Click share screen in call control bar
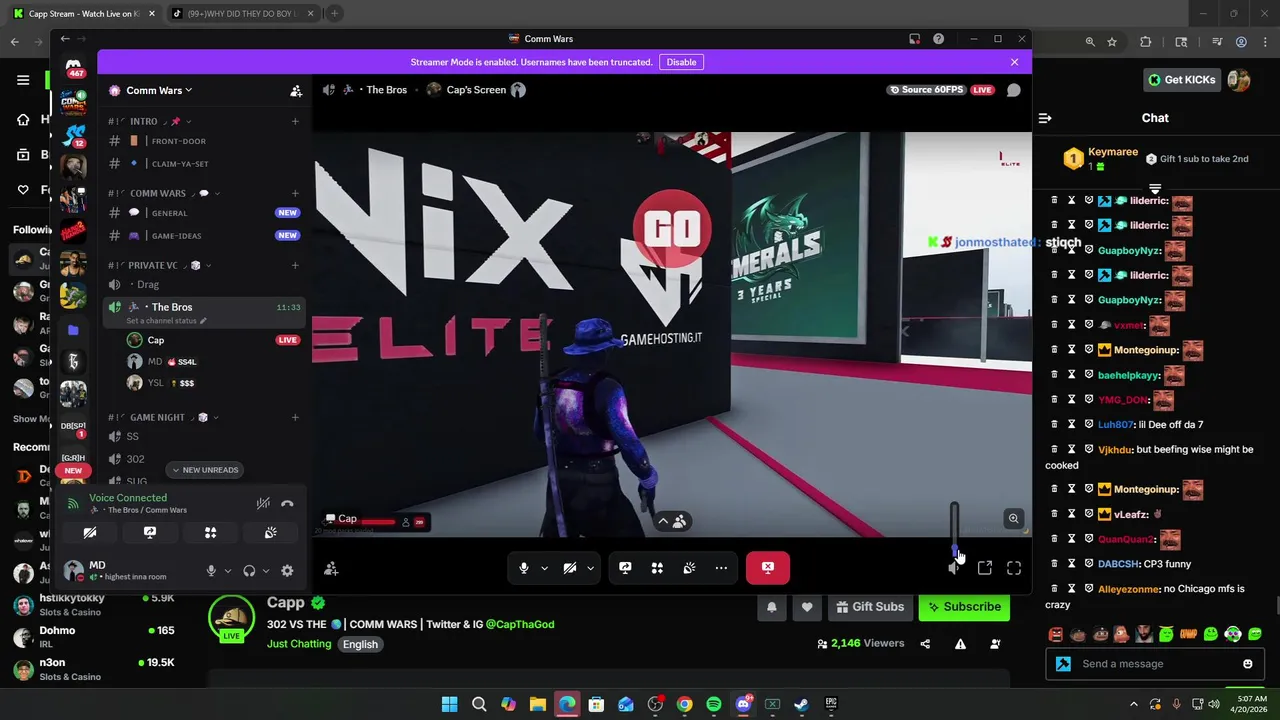Viewport: 1280px width, 720px height. point(625,568)
